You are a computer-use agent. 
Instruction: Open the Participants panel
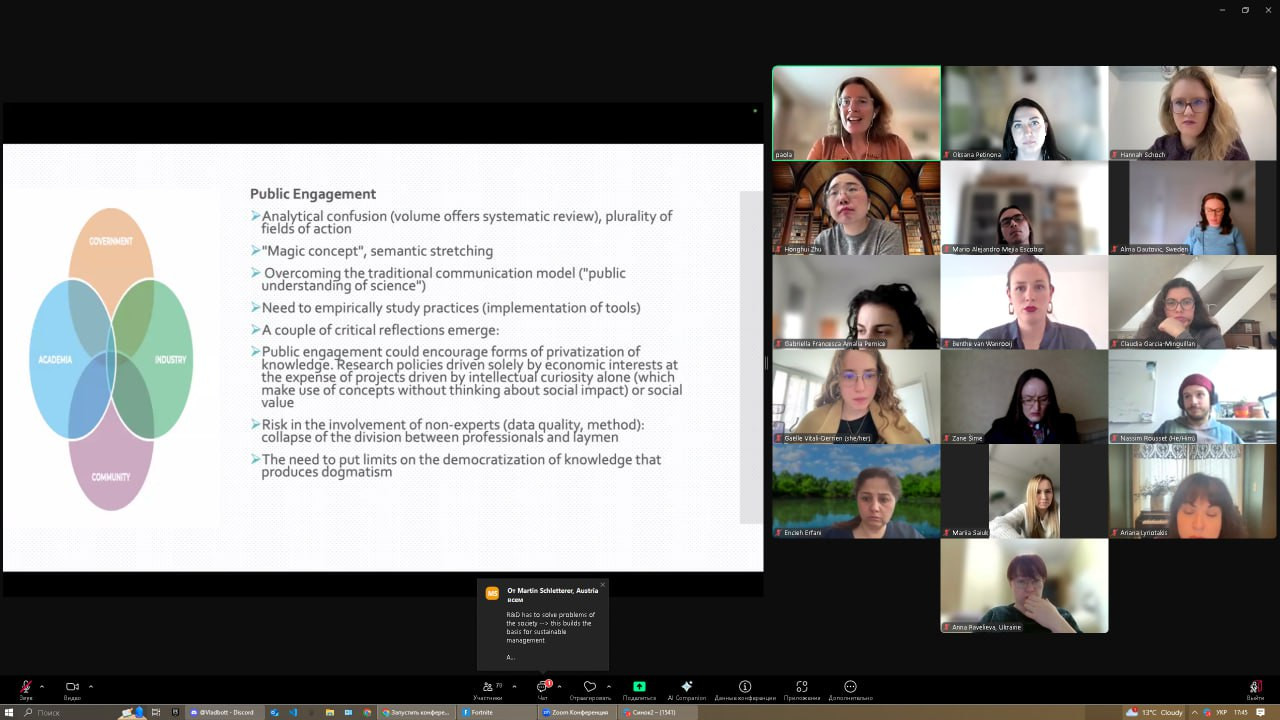tap(488, 688)
